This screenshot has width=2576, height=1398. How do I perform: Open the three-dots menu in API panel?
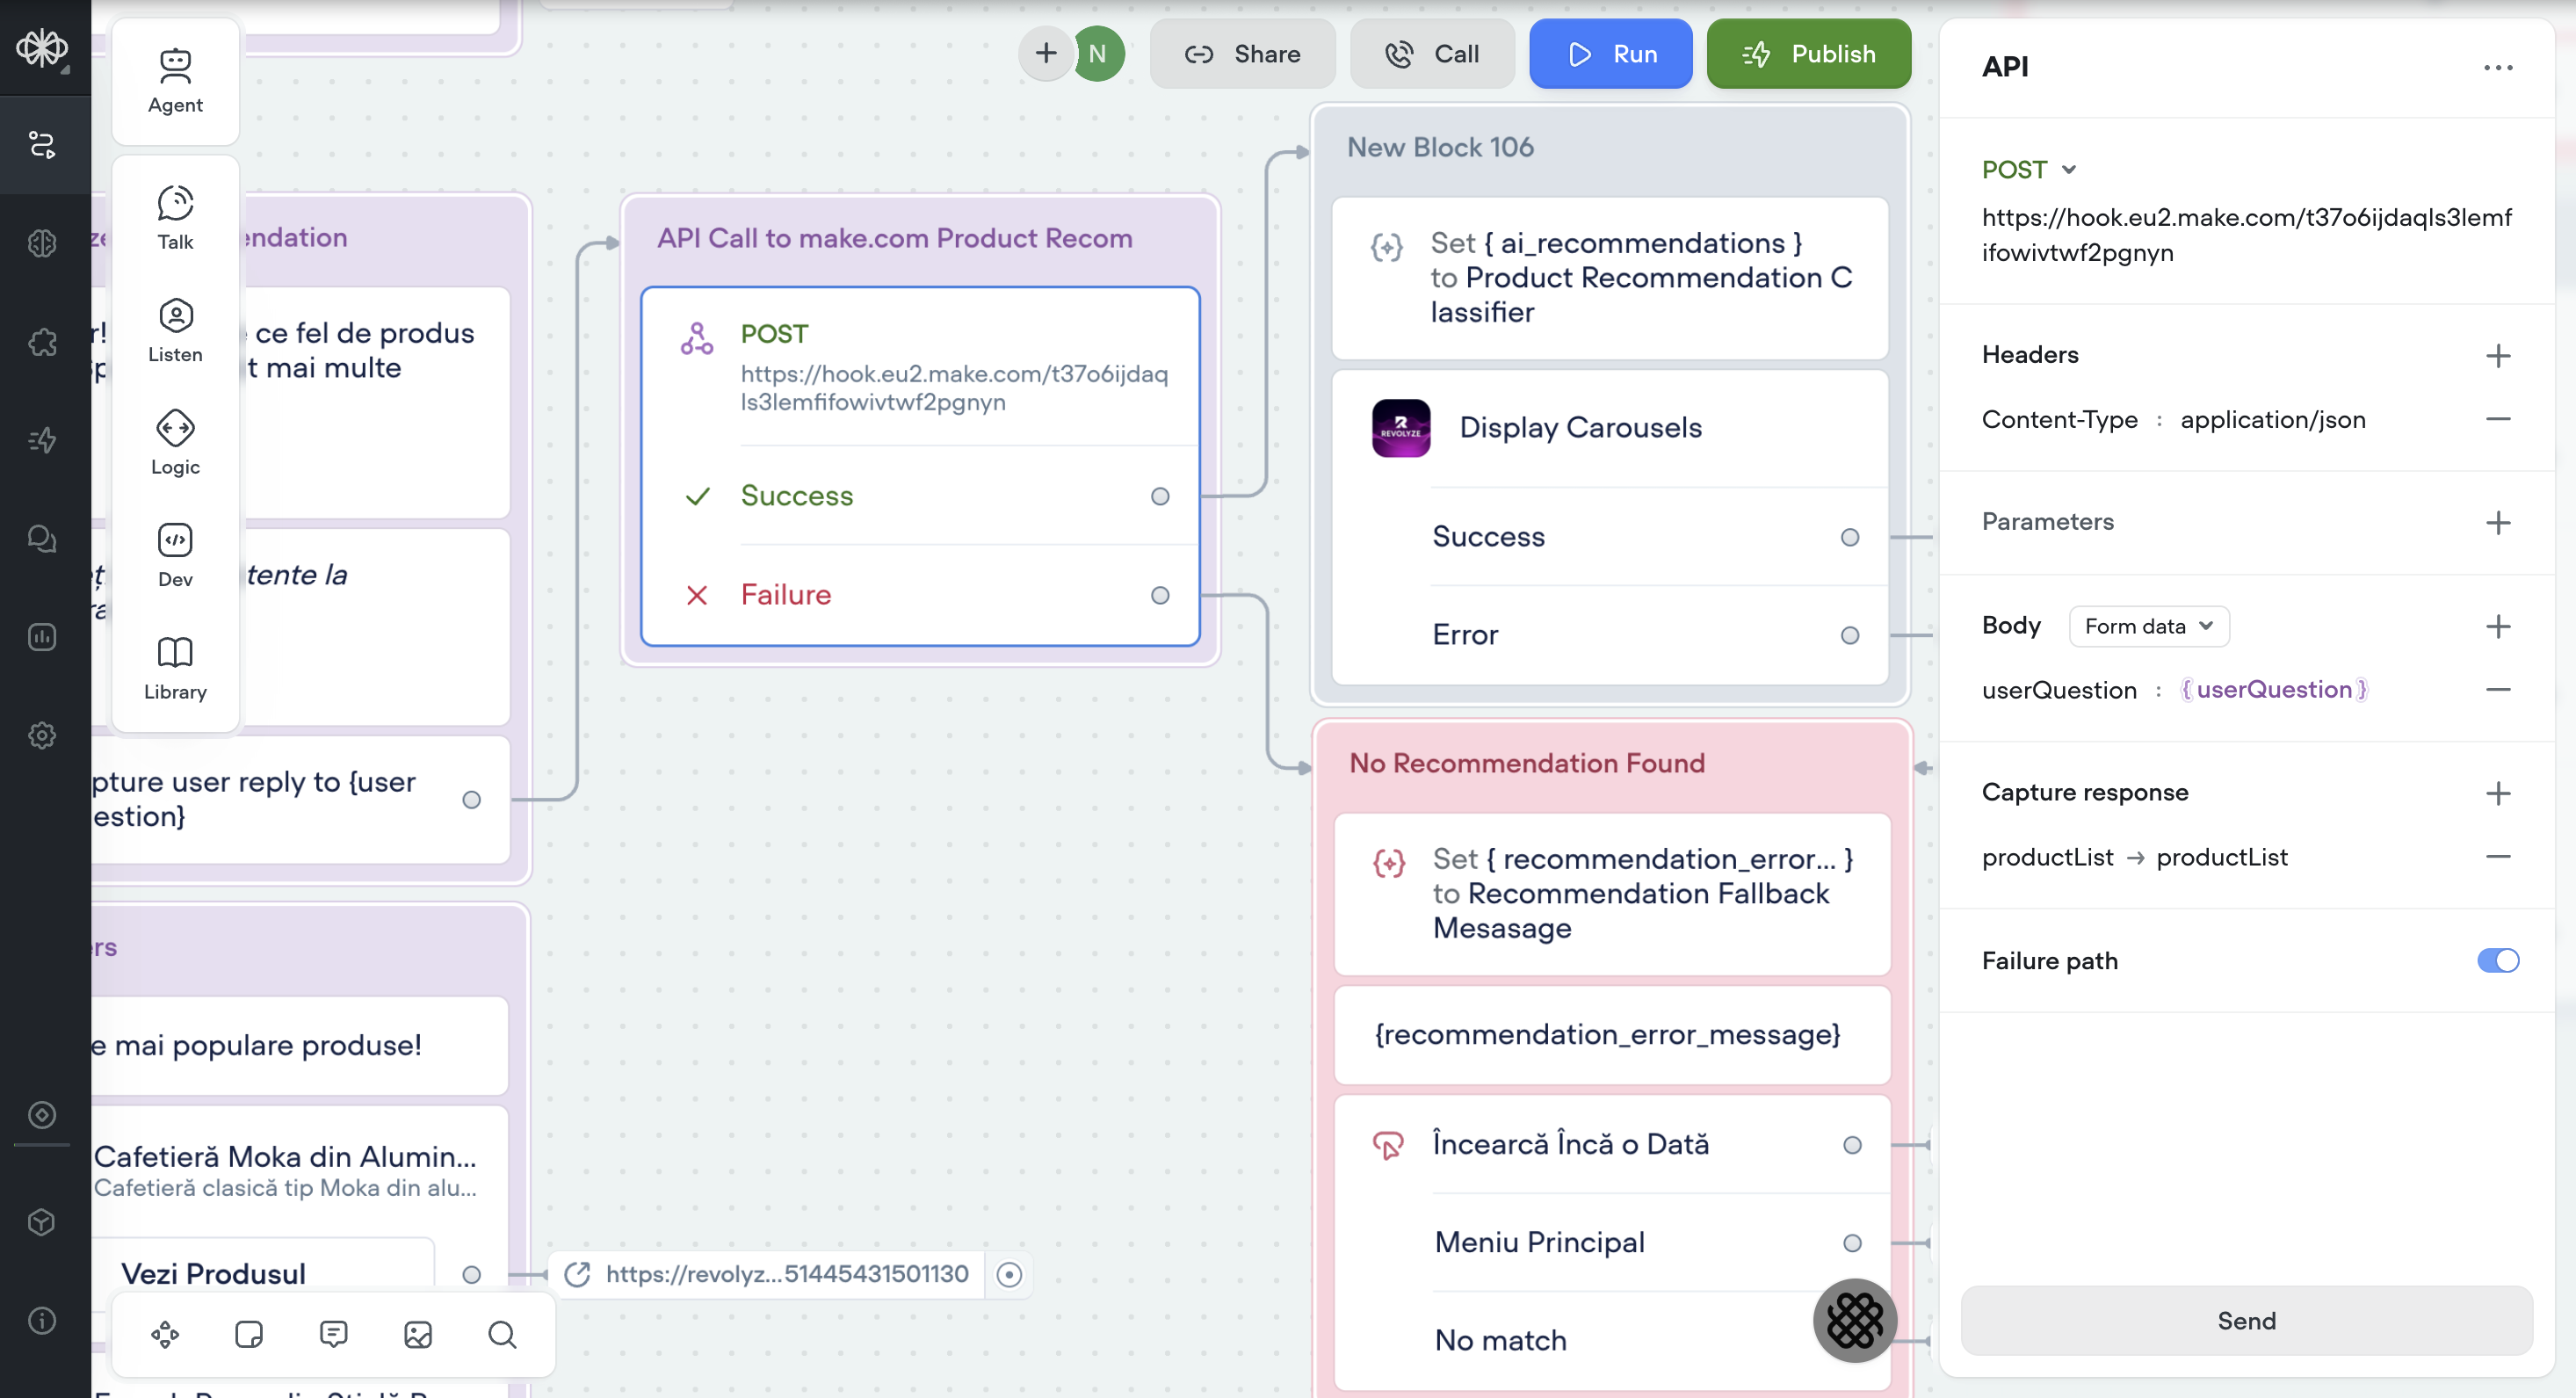[2498, 67]
